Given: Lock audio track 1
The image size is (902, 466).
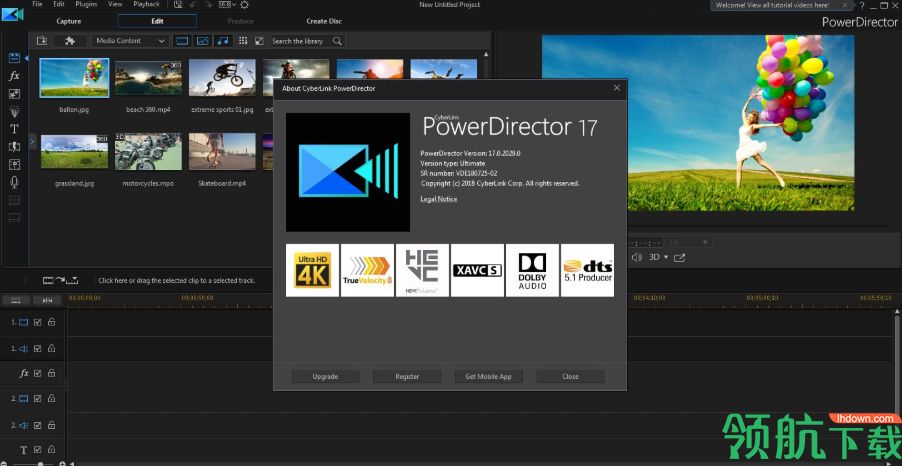Looking at the screenshot, I should pos(51,348).
